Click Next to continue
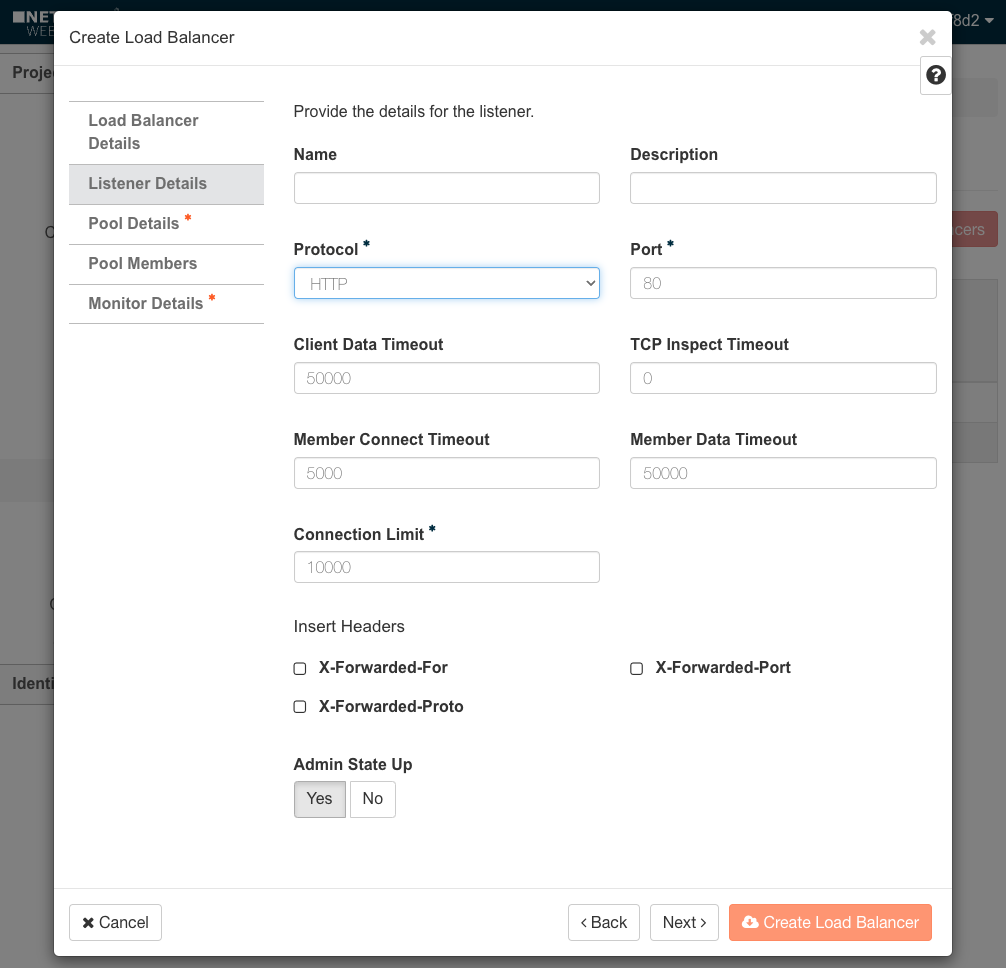Screen dimensions: 1006x968 (x=684, y=922)
